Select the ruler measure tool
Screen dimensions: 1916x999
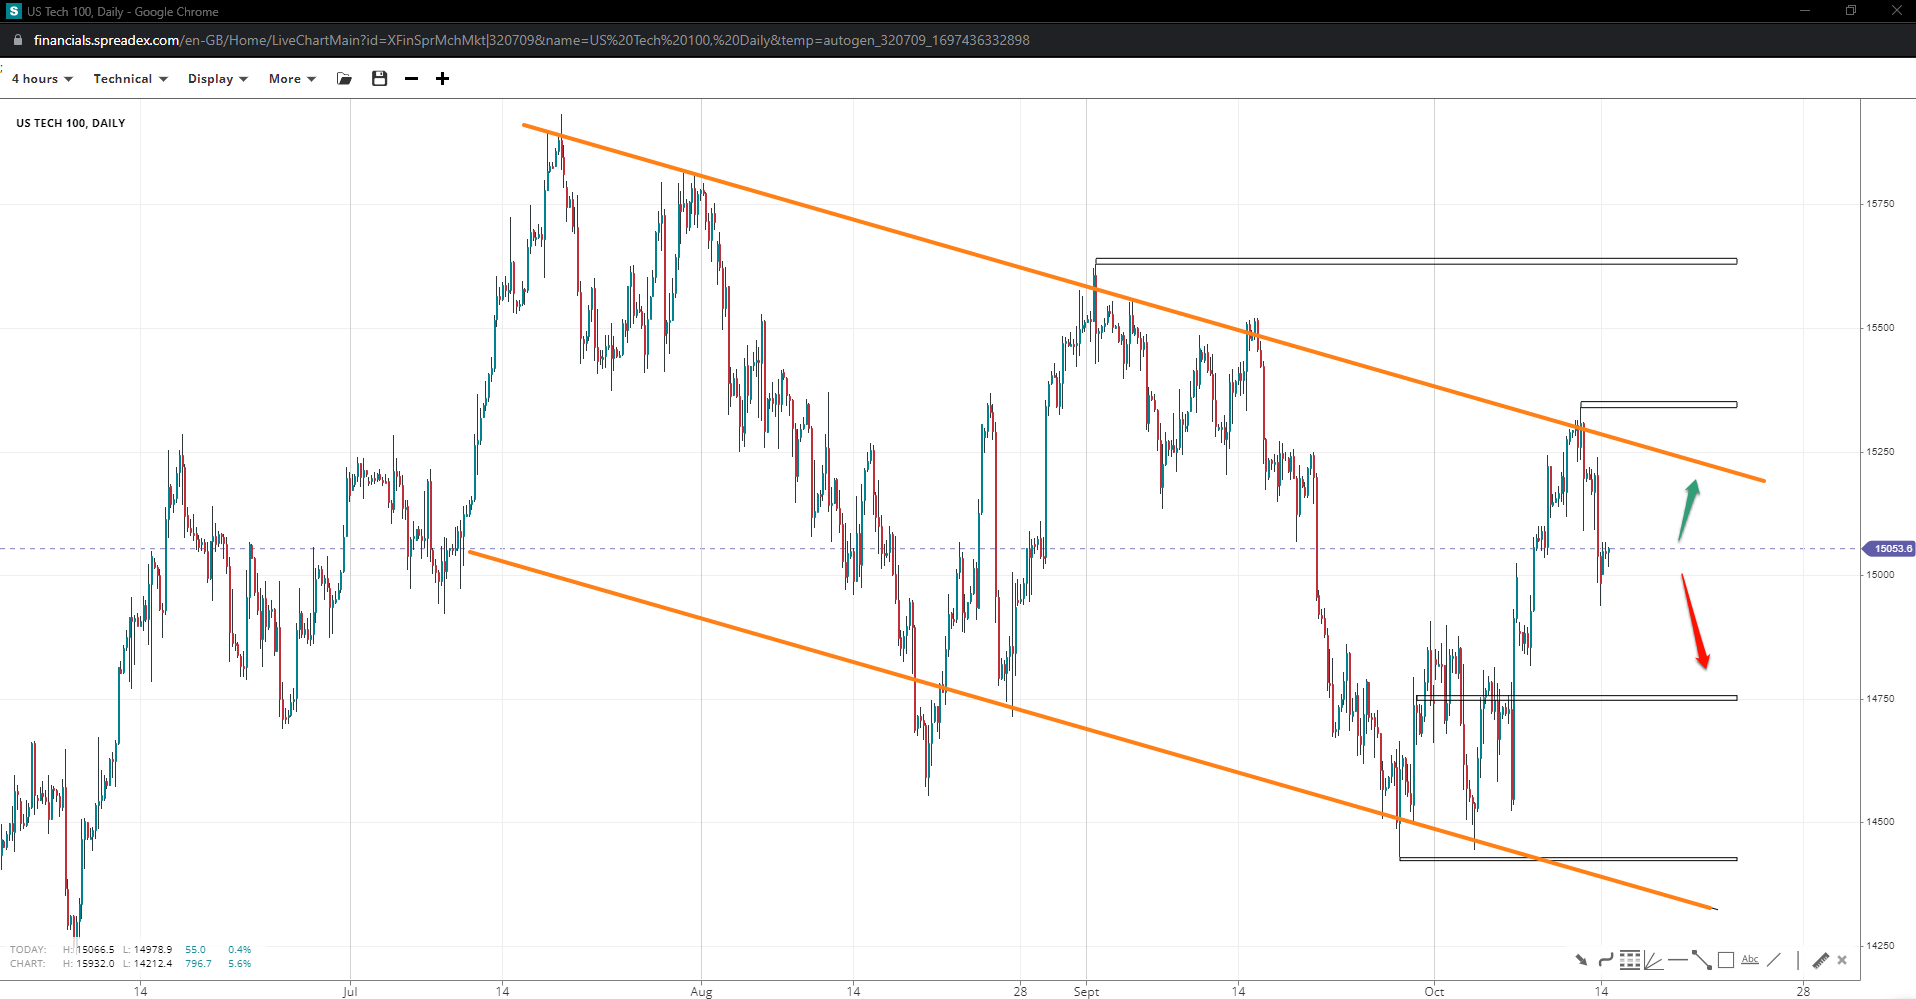[x=1820, y=960]
